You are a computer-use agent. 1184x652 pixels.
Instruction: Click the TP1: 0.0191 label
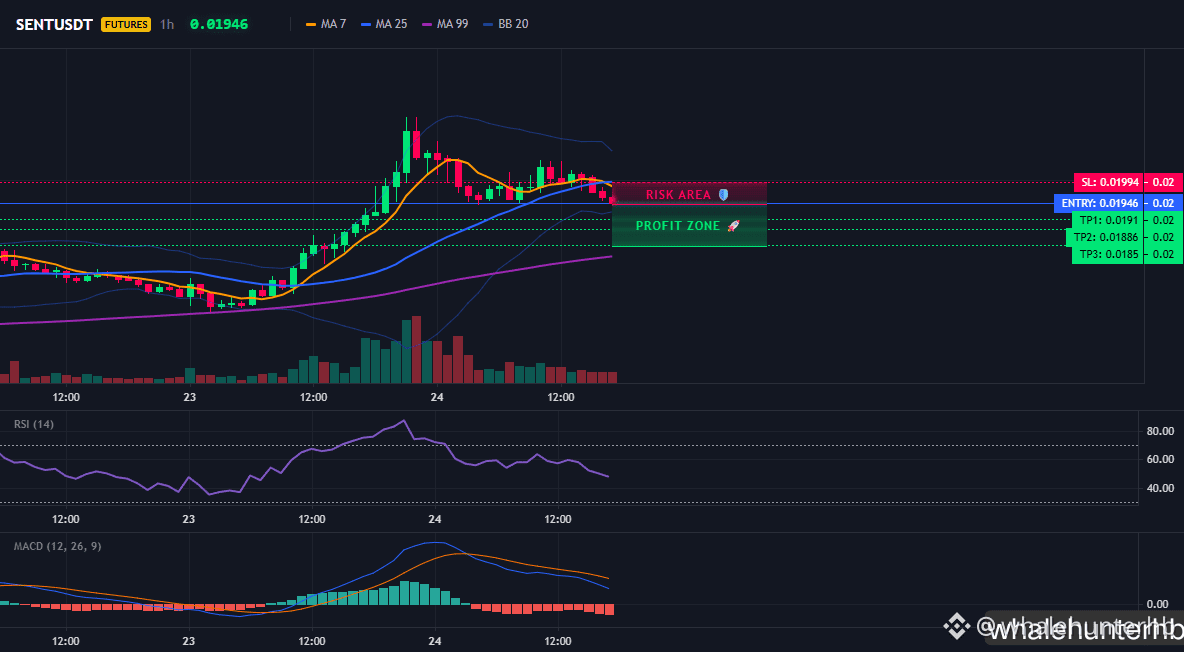click(1108, 220)
